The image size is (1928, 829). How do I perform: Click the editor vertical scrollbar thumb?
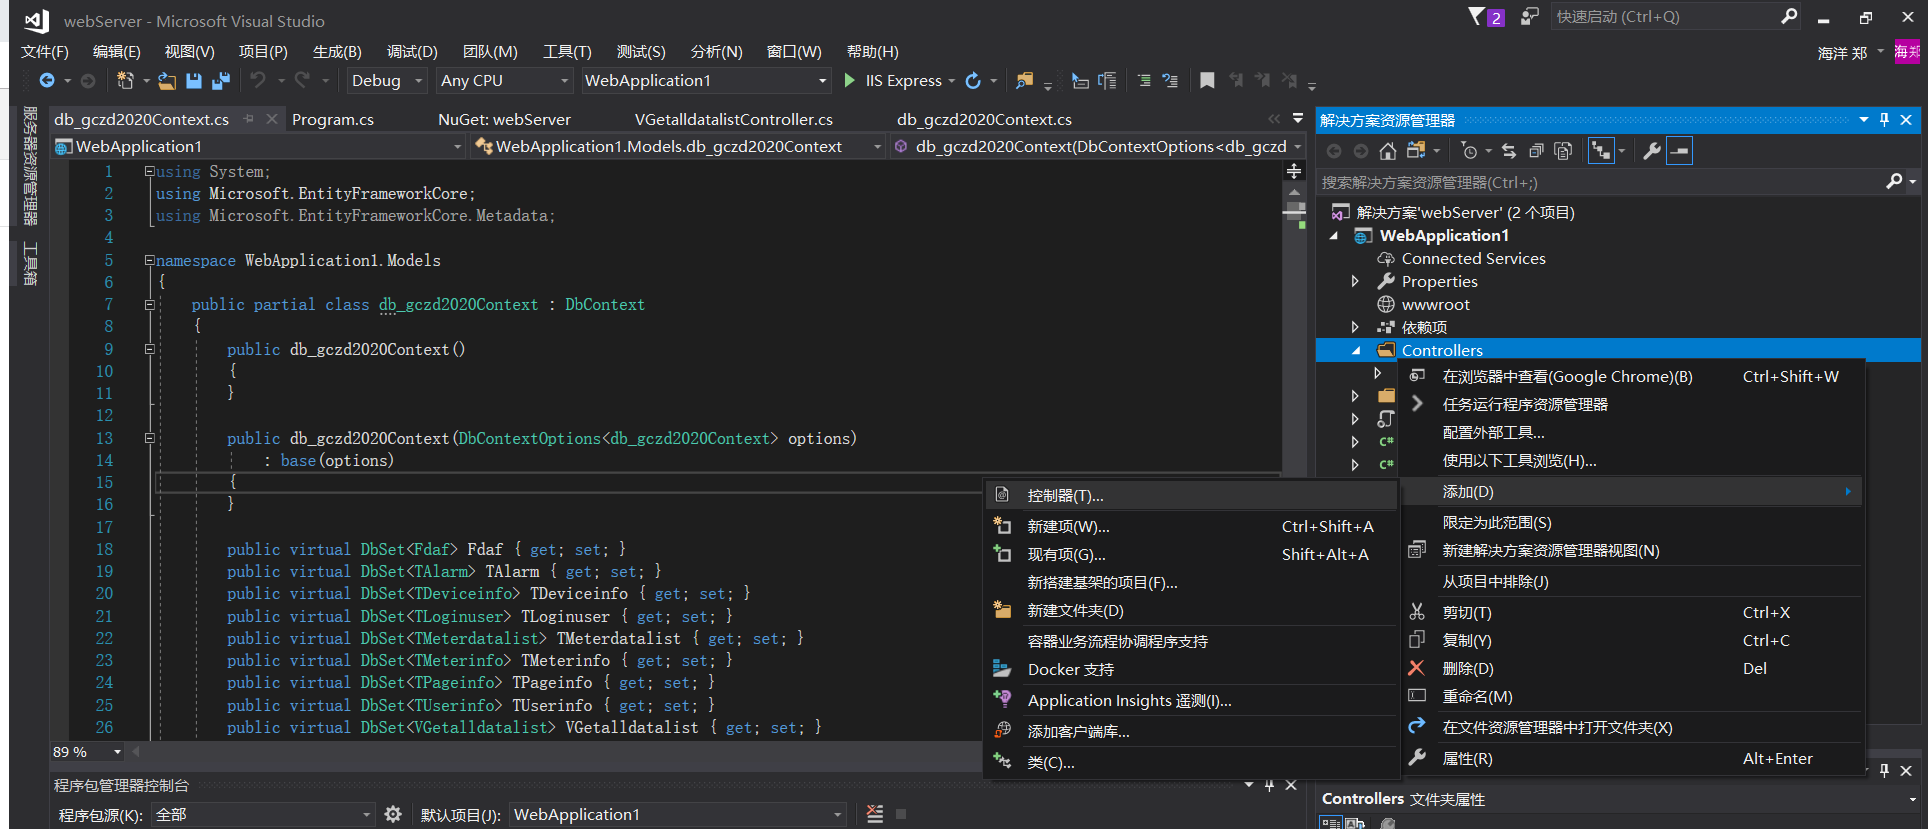coord(1295,211)
